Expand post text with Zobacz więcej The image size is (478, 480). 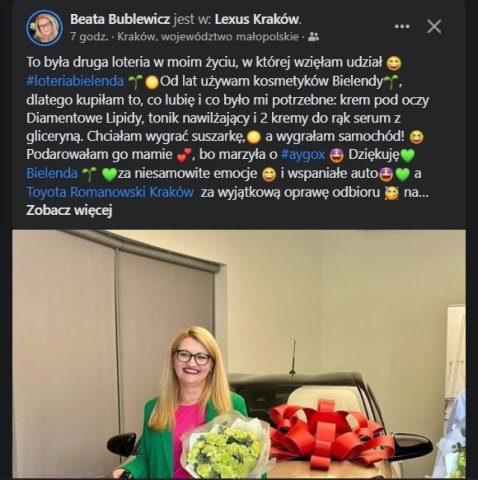coord(69,210)
